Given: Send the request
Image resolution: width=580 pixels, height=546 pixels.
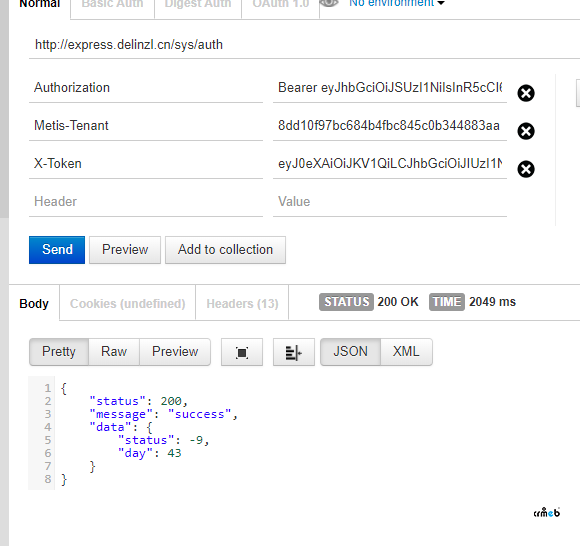Looking at the screenshot, I should [57, 250].
